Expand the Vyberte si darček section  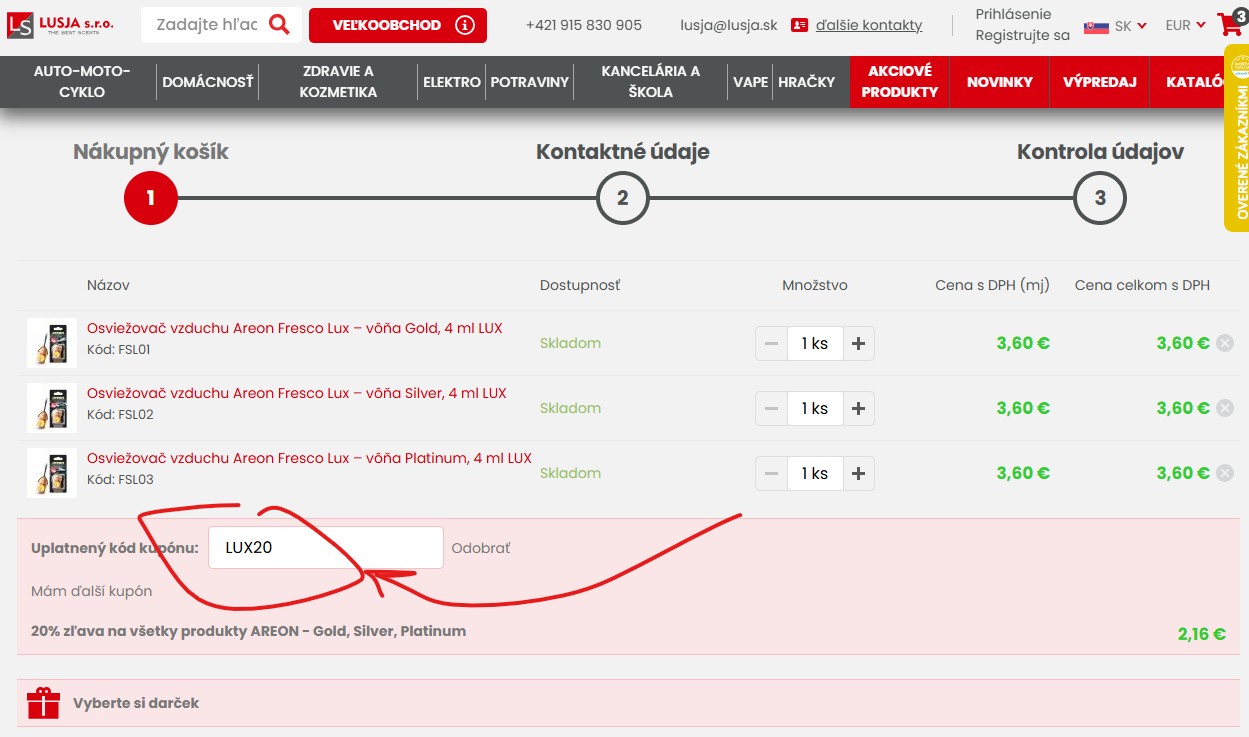click(136, 703)
